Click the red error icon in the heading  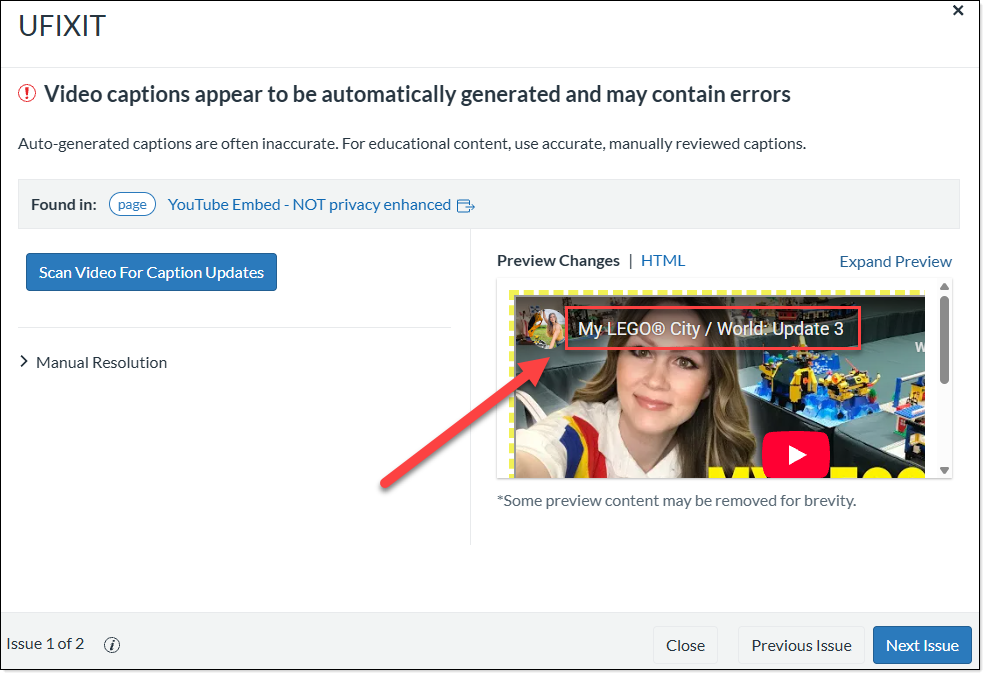point(27,94)
